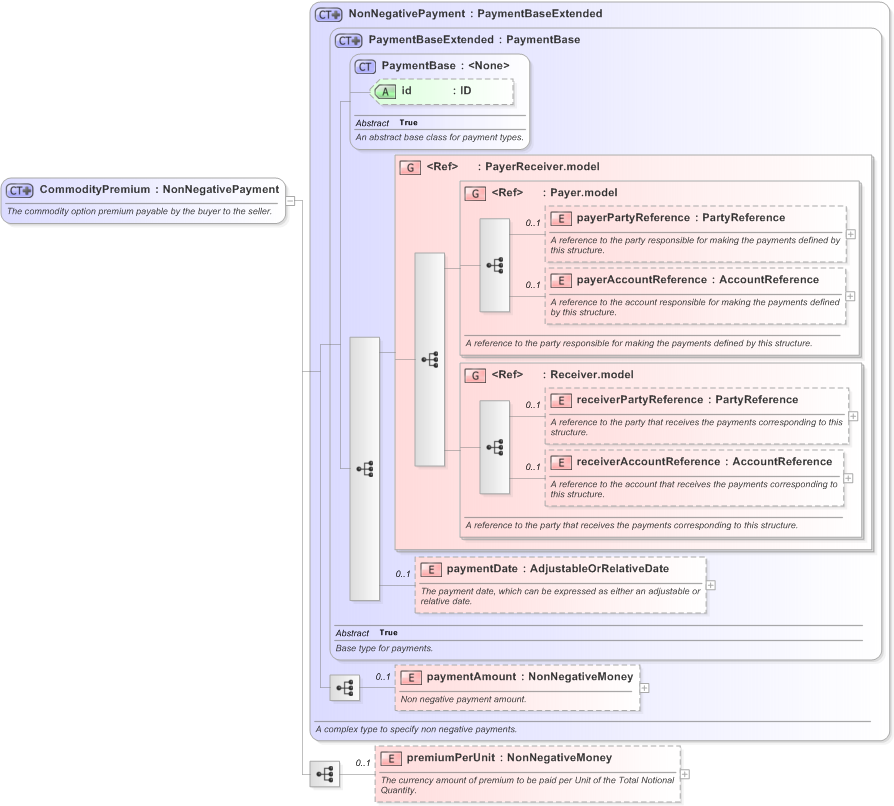The image size is (894, 806).
Task: Expand the payerPartyReference element plus box
Action: [x=851, y=234]
